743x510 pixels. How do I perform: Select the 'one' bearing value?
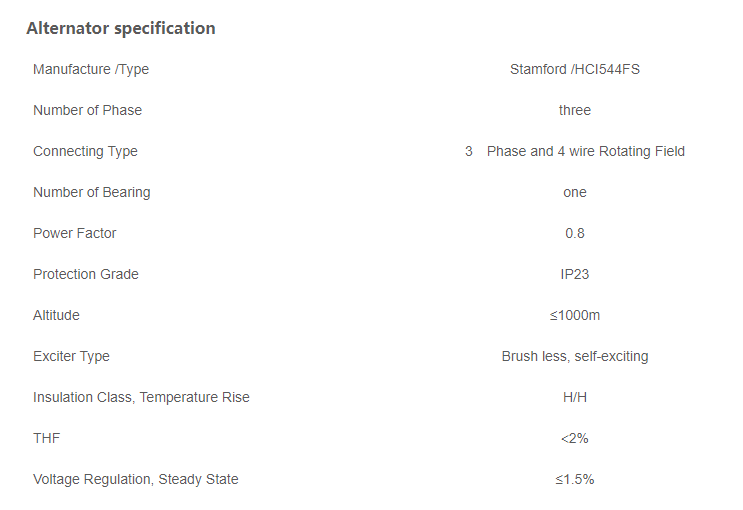point(574,192)
